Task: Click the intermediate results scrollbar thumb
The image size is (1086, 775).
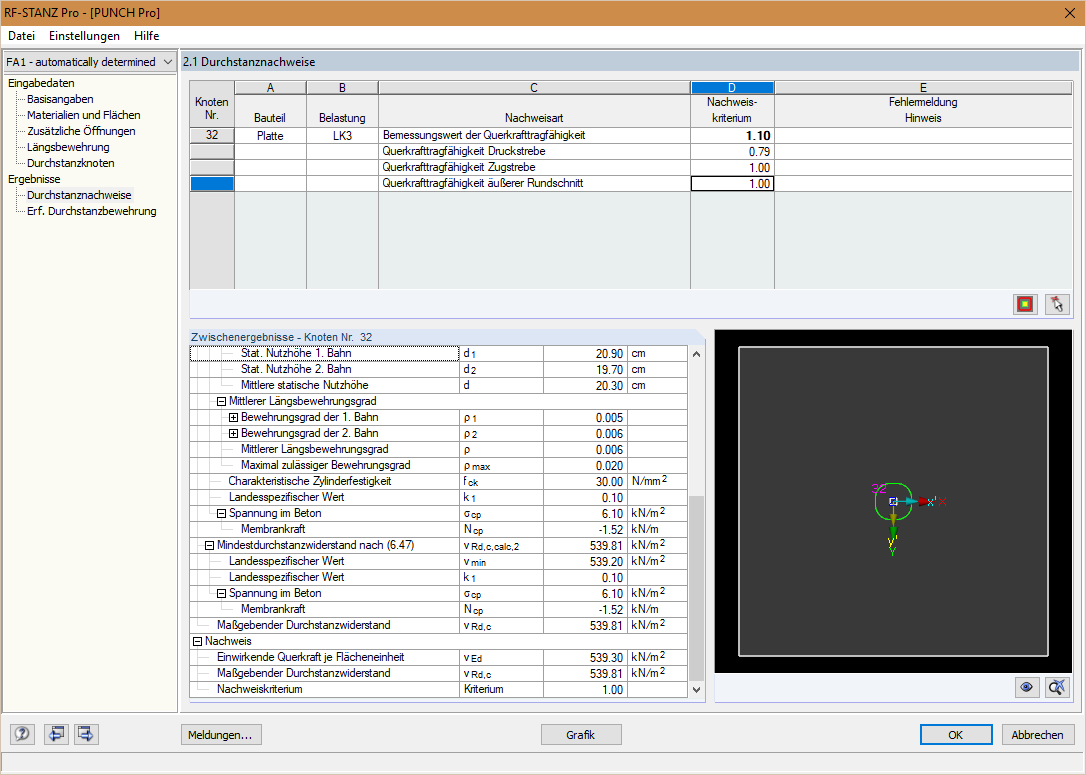Action: pos(696,587)
